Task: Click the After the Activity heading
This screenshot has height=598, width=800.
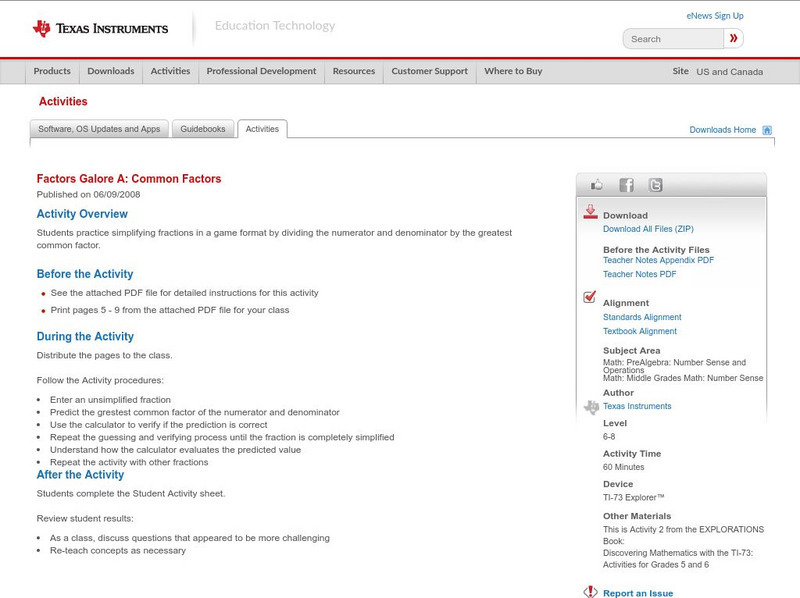Action: point(80,475)
